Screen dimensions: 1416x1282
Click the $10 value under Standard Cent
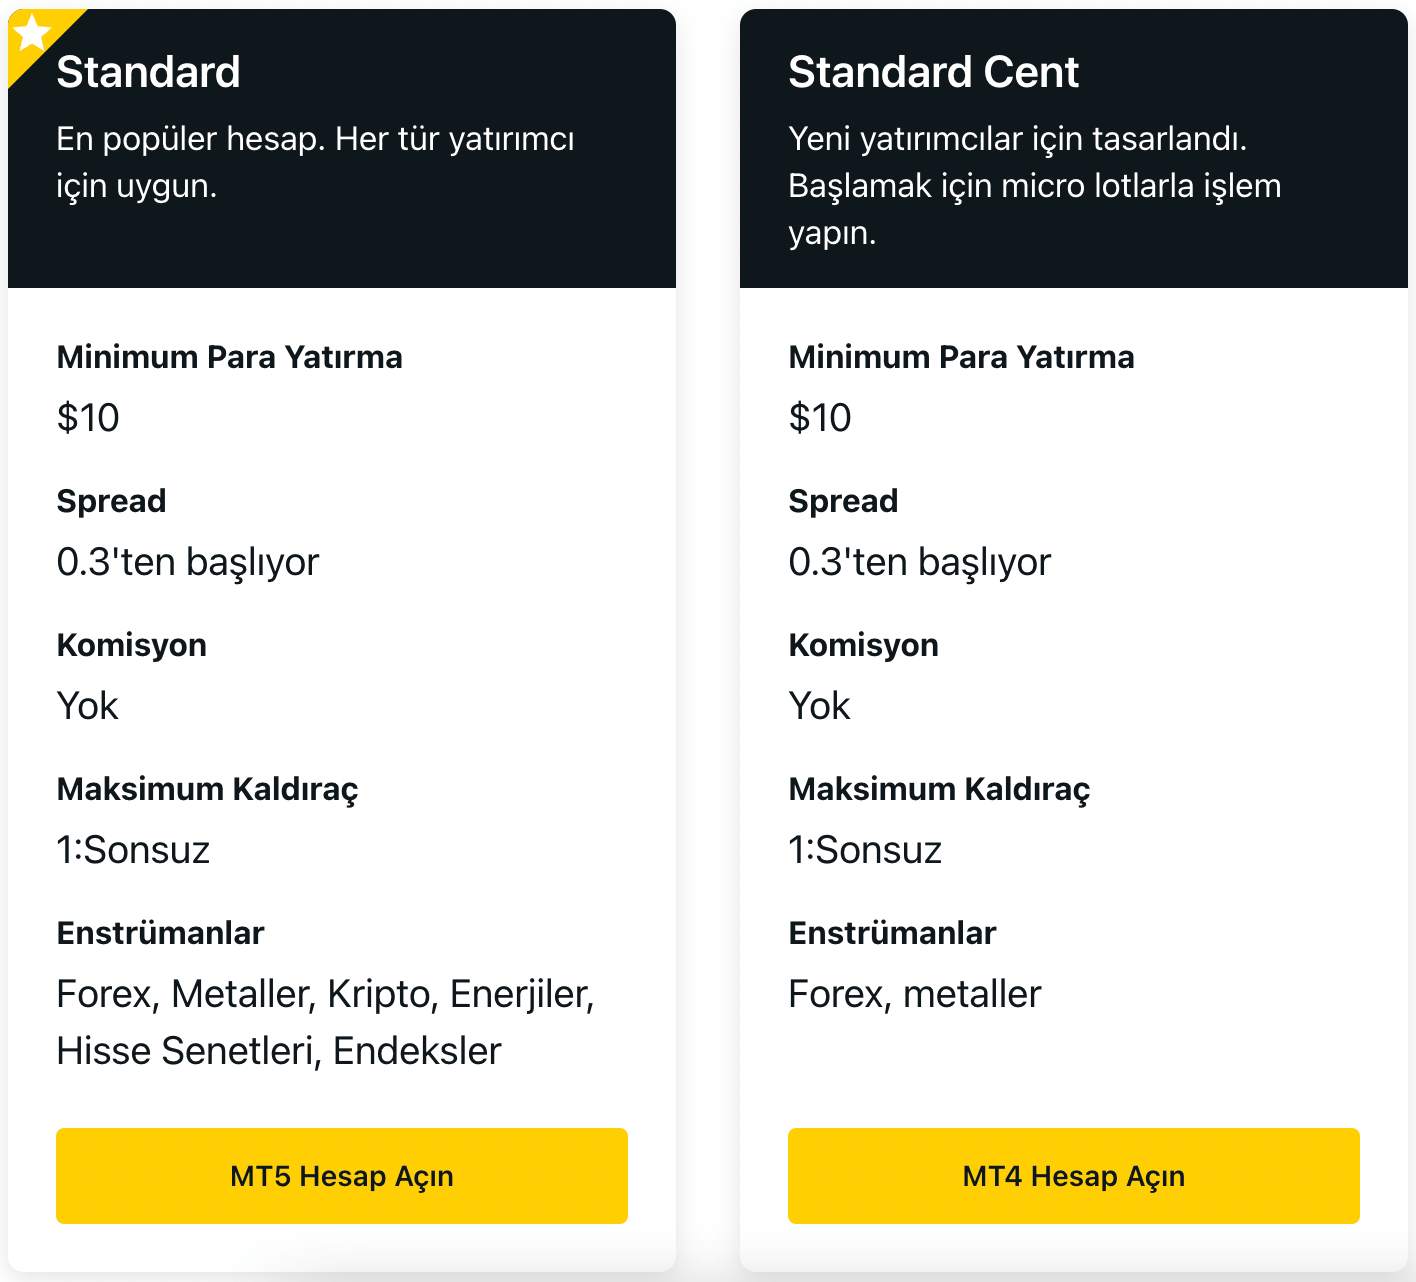[819, 417]
